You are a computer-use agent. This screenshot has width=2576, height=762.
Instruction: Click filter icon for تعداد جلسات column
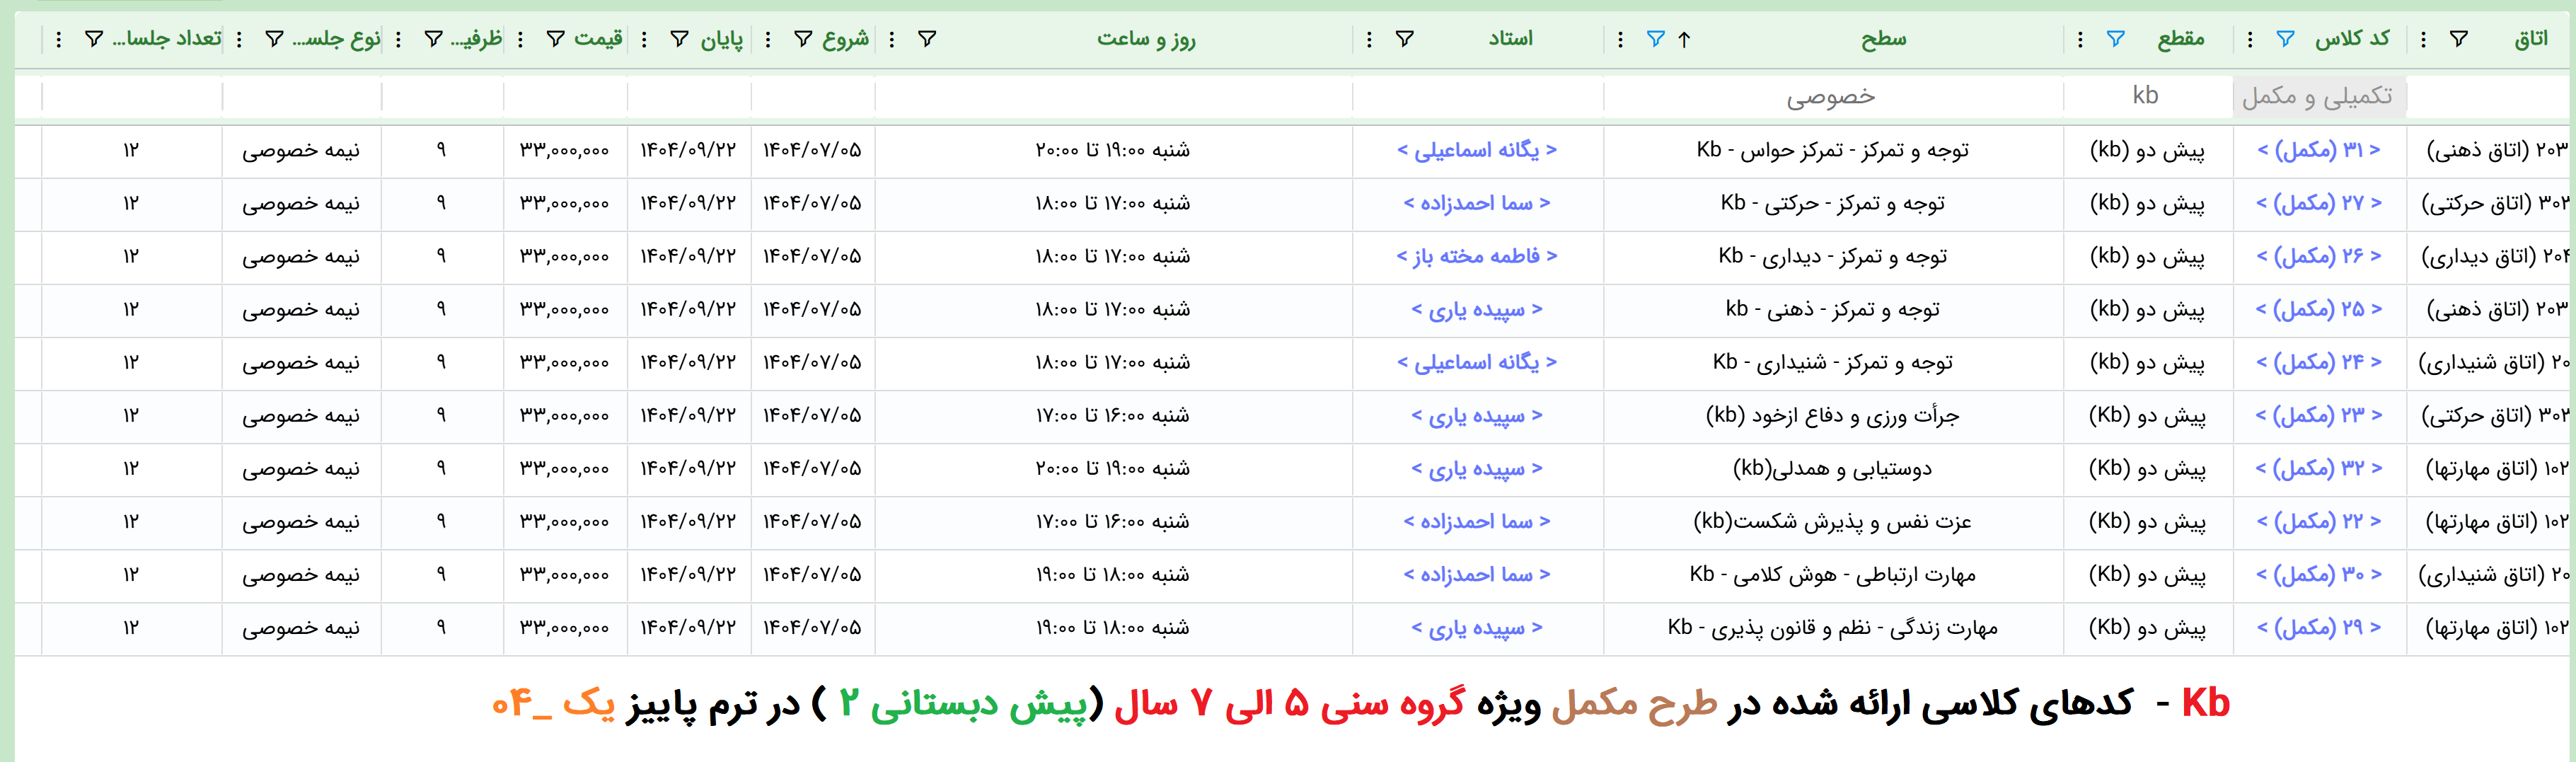click(93, 39)
